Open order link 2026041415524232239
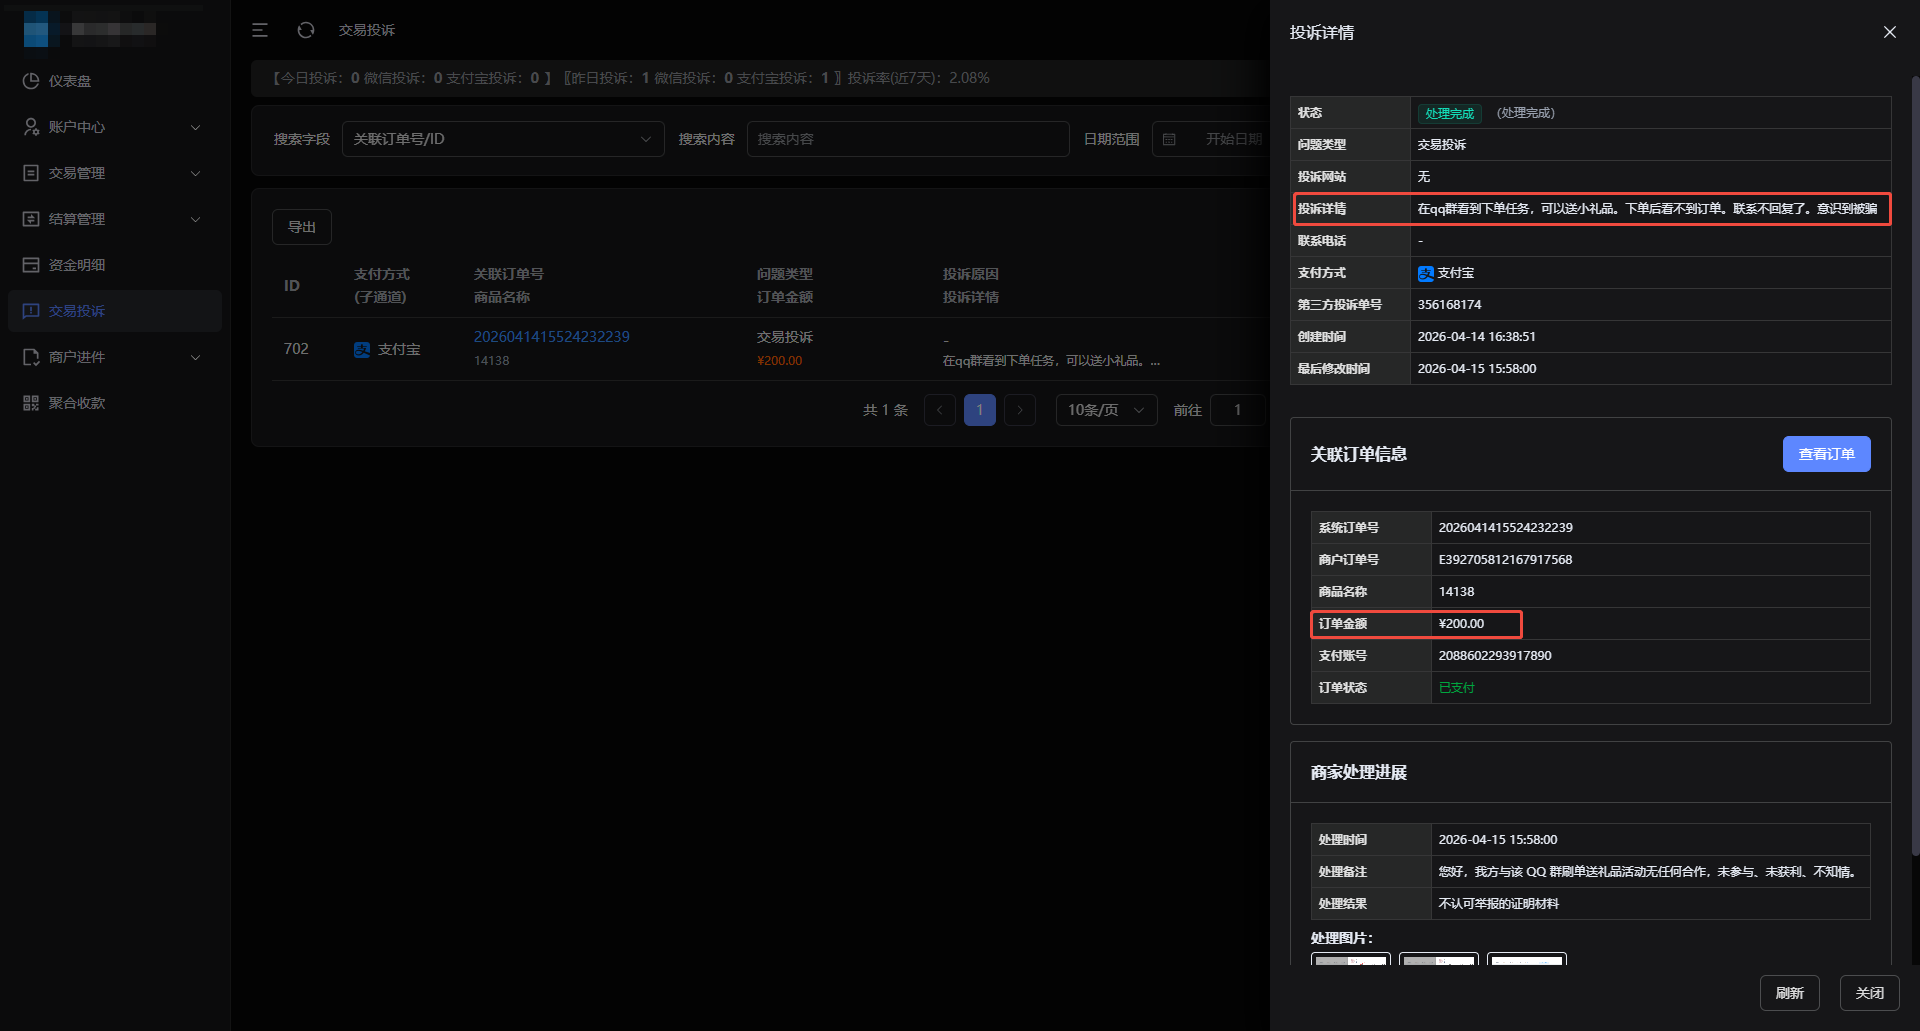Screen dimensions: 1920x1031 pos(551,337)
